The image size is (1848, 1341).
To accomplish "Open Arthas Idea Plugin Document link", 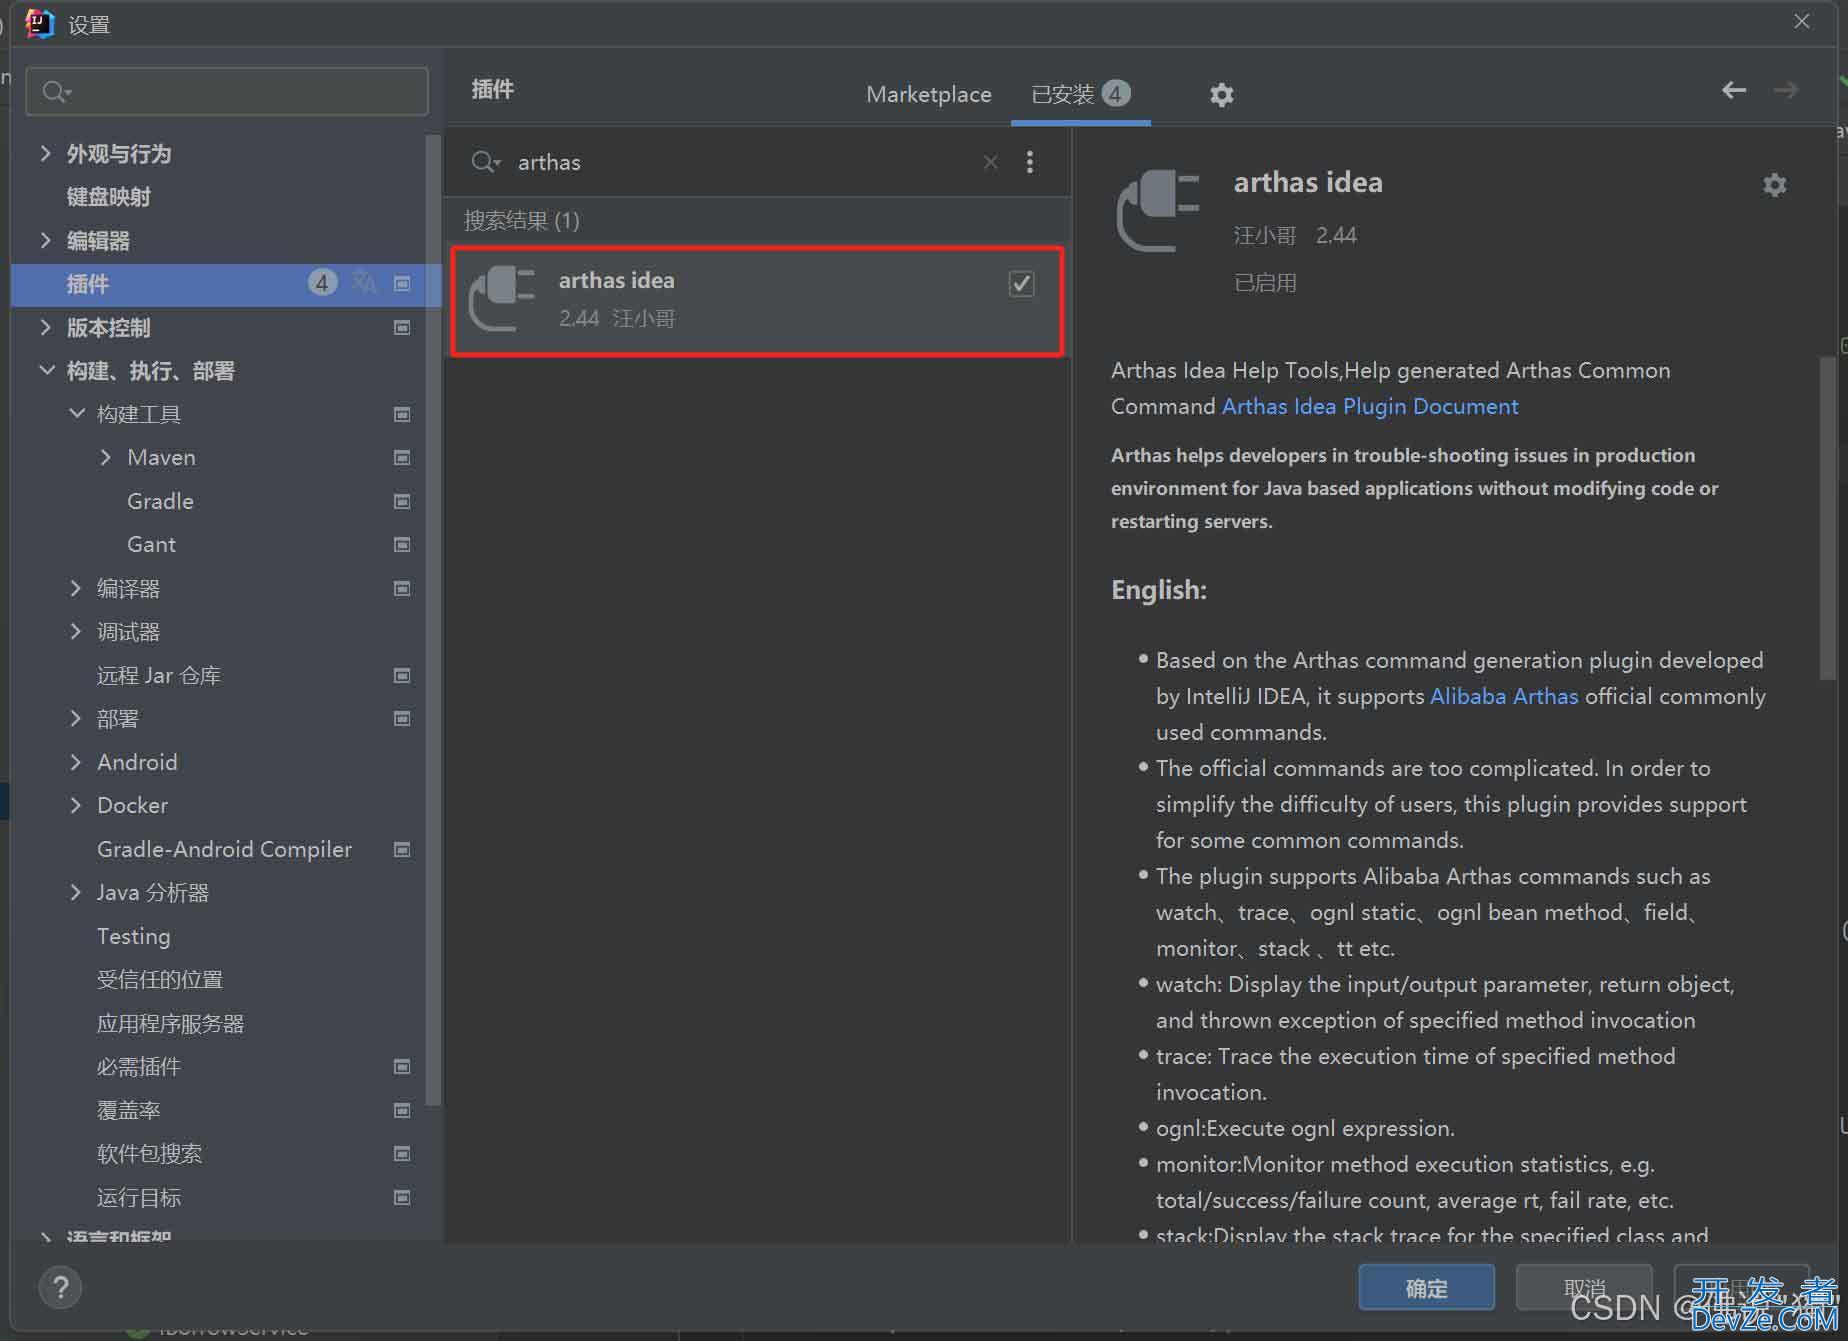I will tap(1370, 407).
